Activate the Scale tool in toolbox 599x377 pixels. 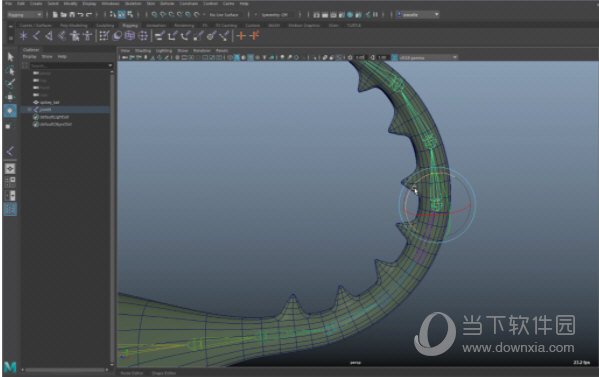coord(10,126)
